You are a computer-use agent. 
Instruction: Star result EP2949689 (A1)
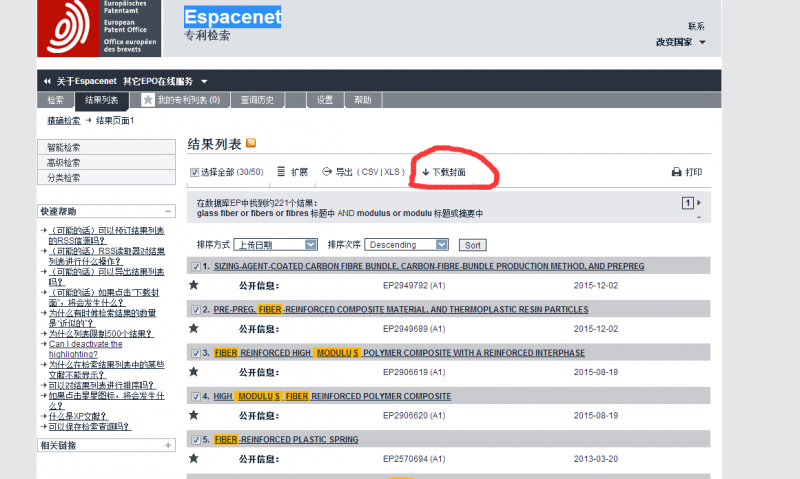click(x=193, y=329)
